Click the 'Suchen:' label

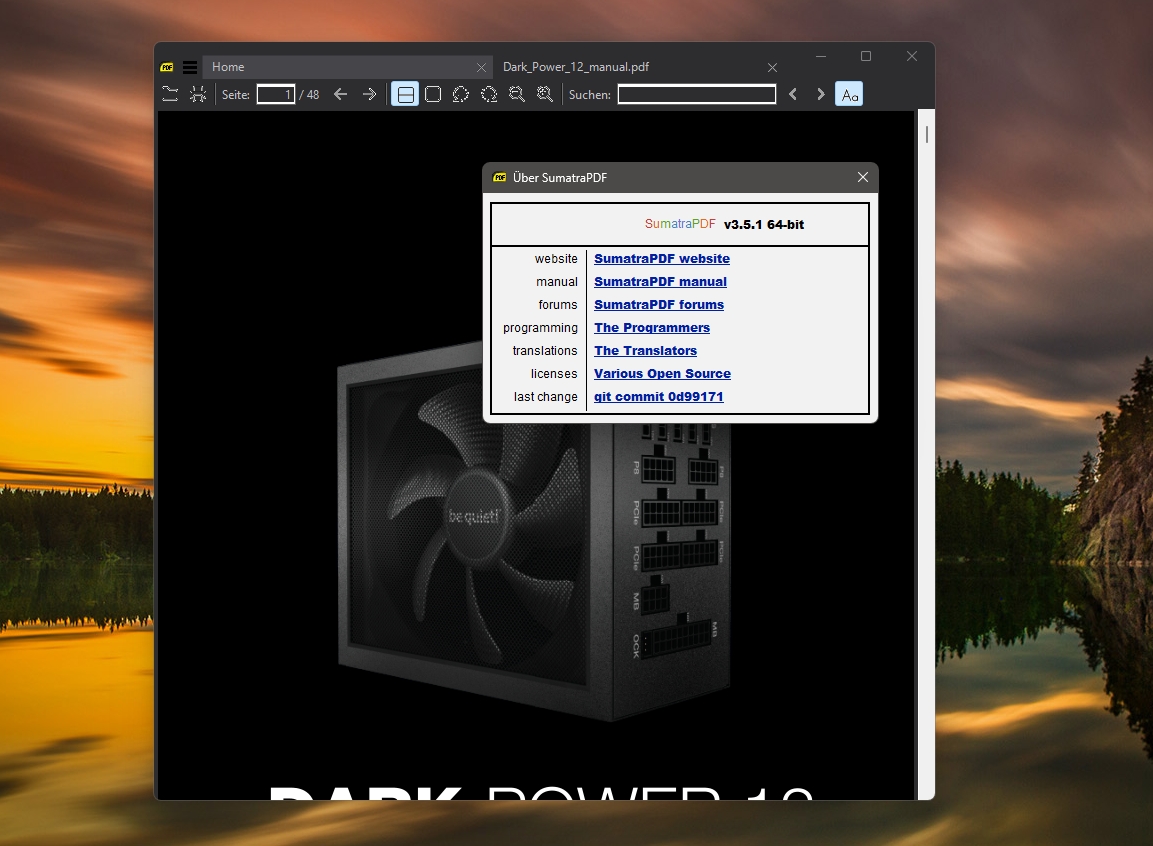click(x=590, y=95)
